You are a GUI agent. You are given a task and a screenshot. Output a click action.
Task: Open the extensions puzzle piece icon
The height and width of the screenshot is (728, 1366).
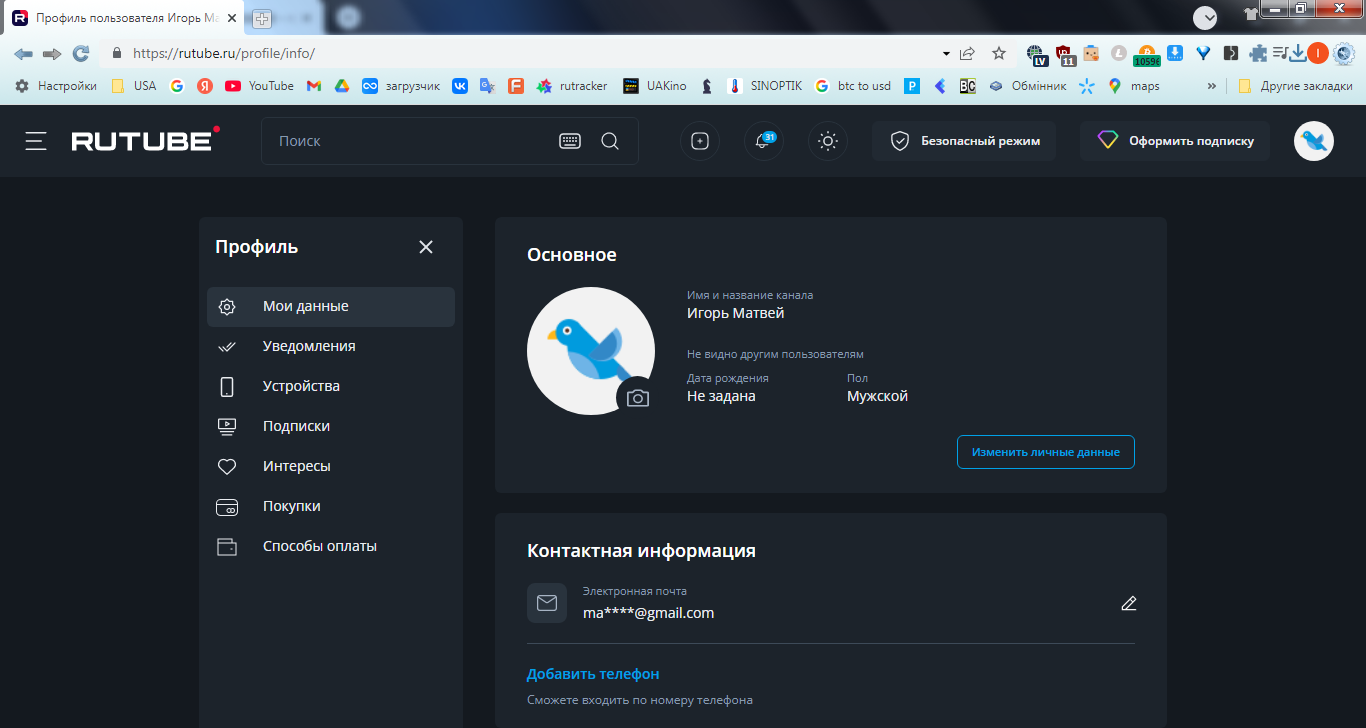1258,54
